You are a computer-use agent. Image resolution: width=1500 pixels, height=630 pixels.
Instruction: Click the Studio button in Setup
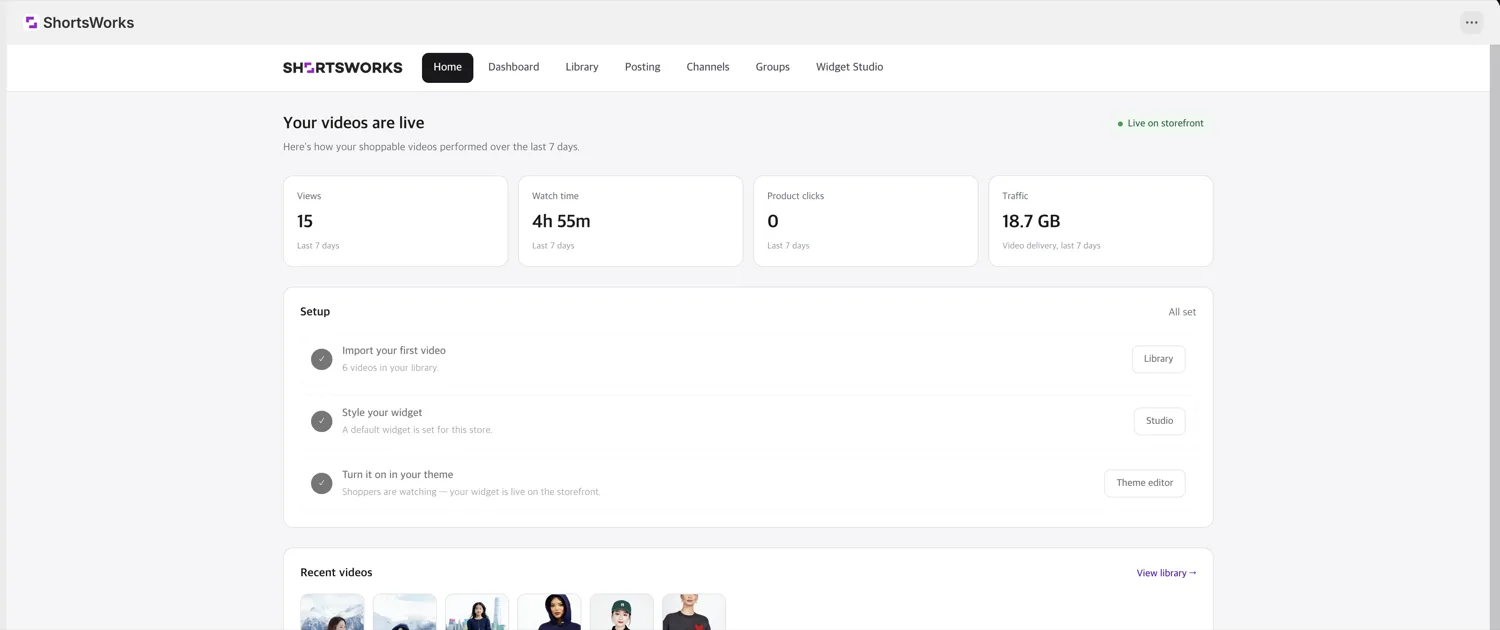pyautogui.click(x=1159, y=421)
